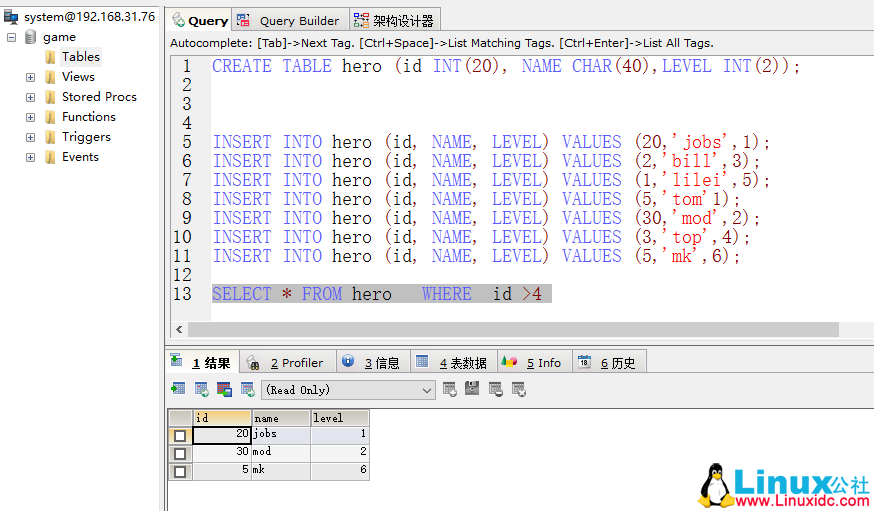Click the Profiler tab binoculars icon
The height and width of the screenshot is (511, 874).
[253, 362]
